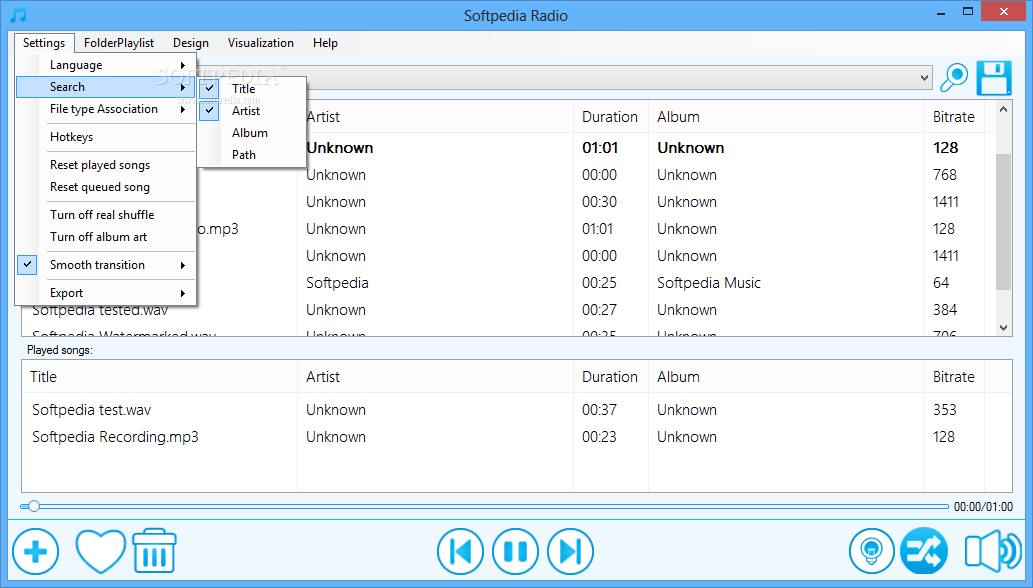Click the 353 bitrate in Played songs

(945, 410)
